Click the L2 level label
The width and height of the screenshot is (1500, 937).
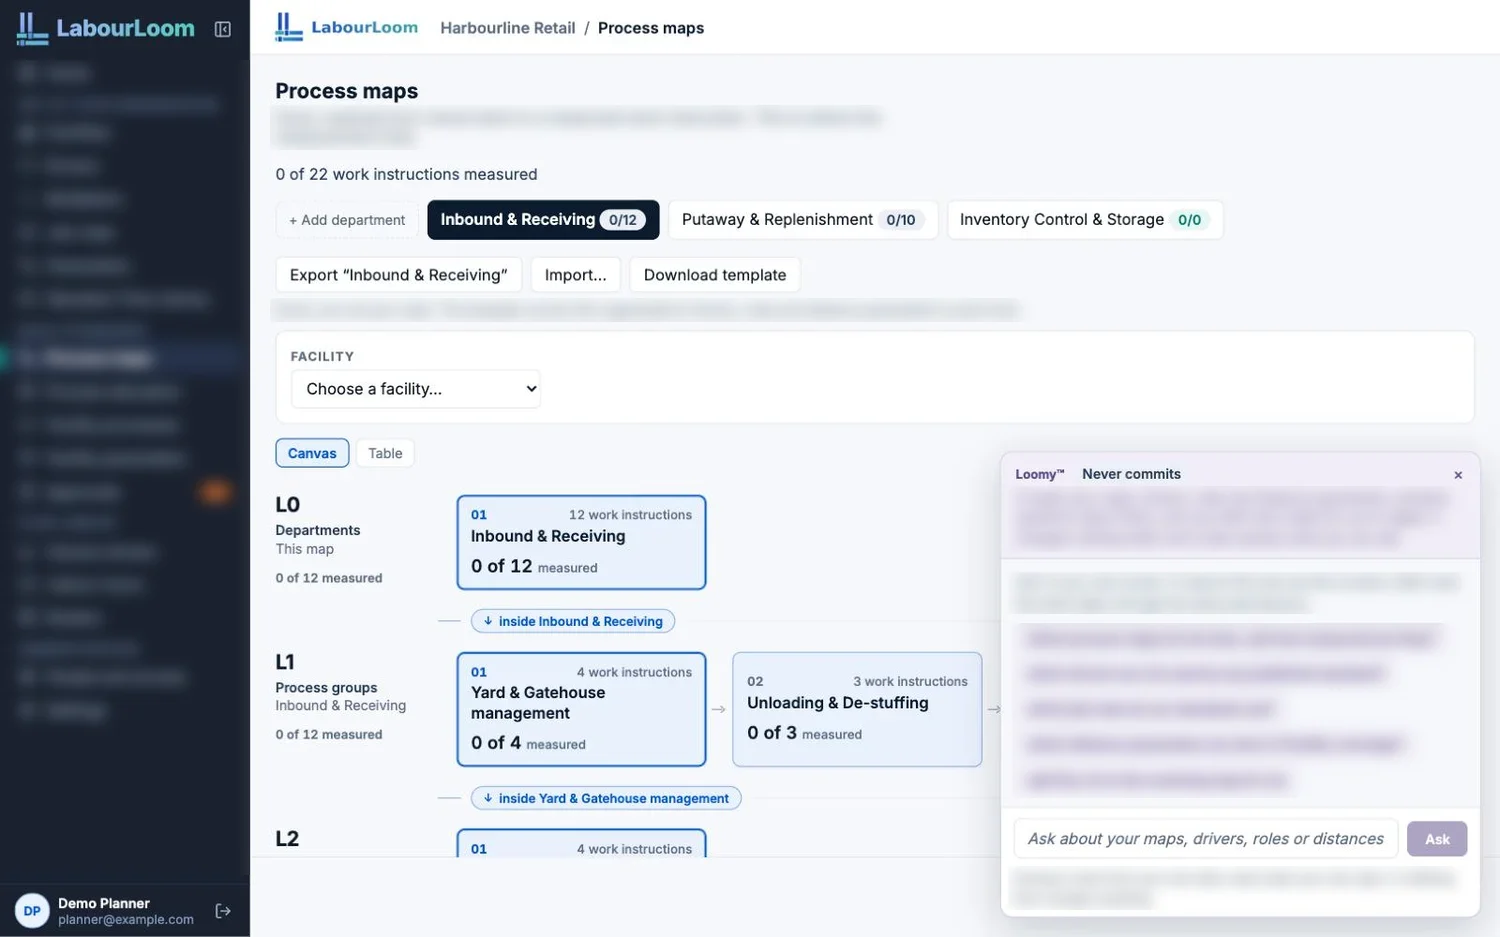click(287, 839)
